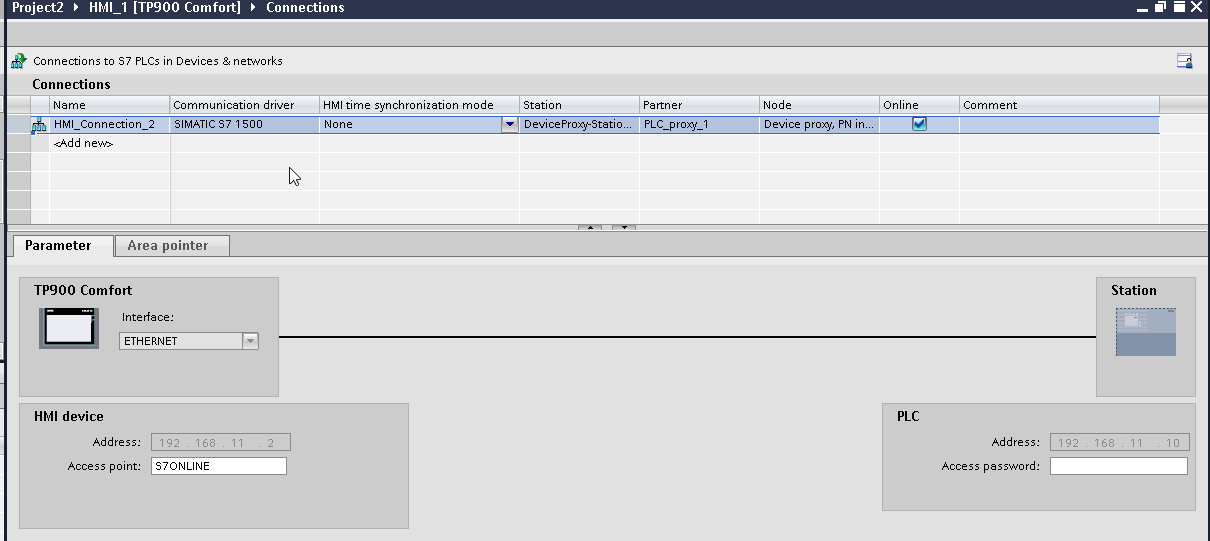This screenshot has width=1210, height=541.
Task: Click the Node column header
Action: pos(820,105)
